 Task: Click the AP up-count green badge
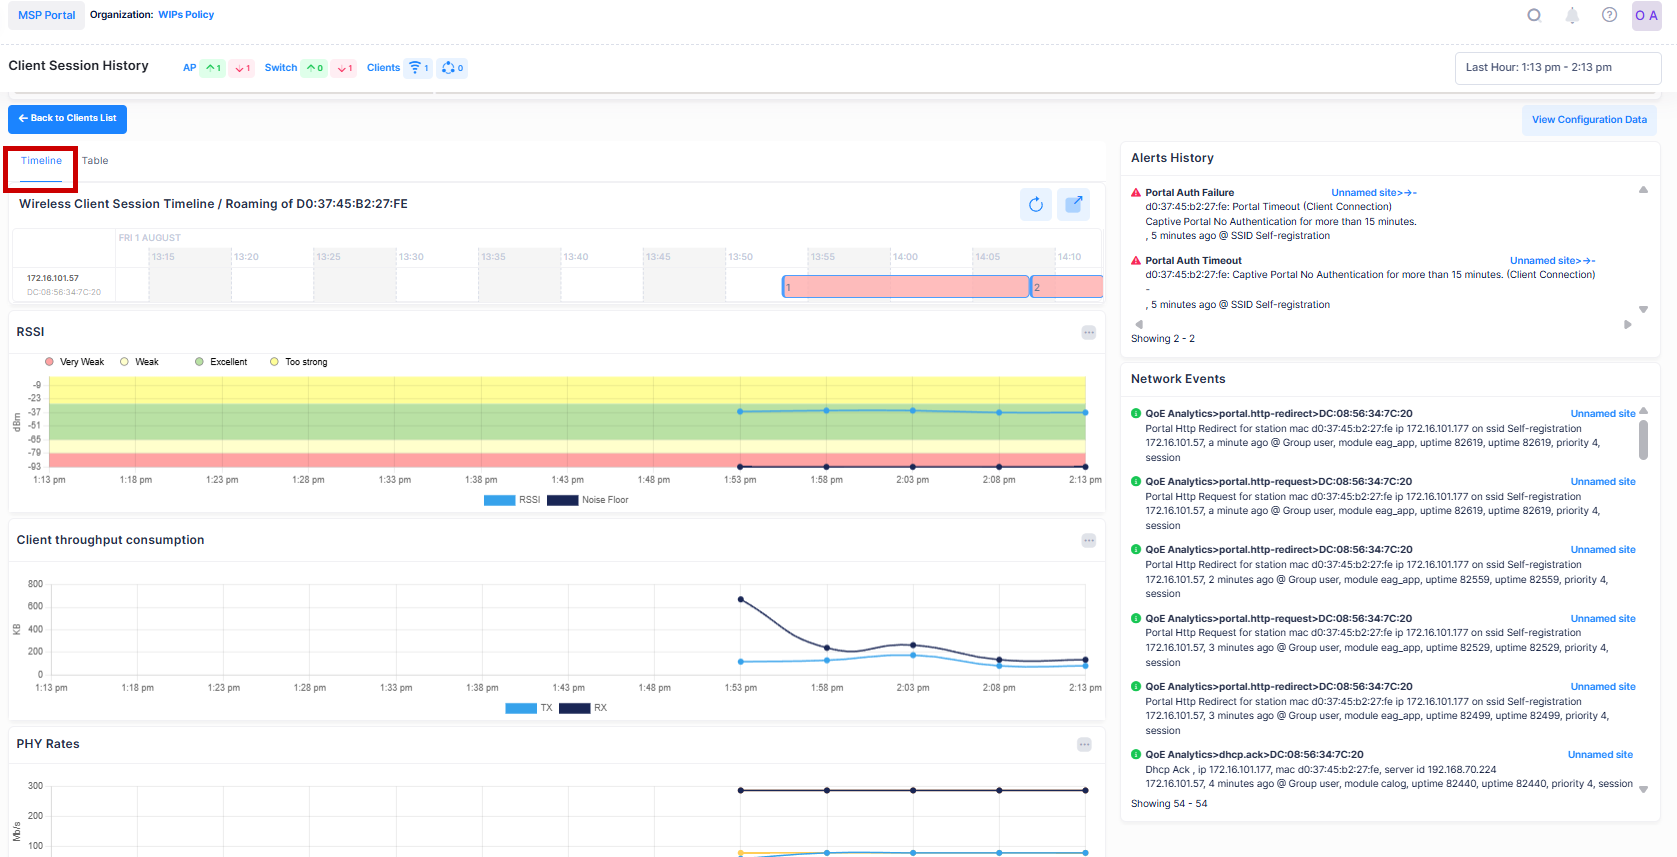tap(213, 68)
